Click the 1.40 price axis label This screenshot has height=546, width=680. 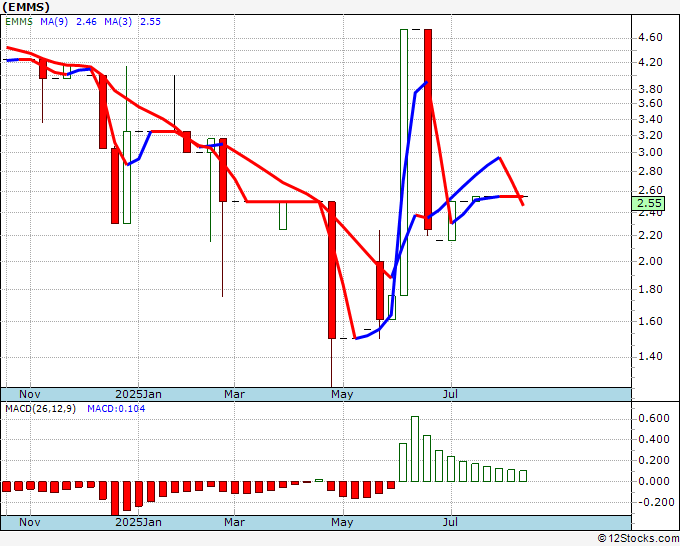click(x=650, y=356)
